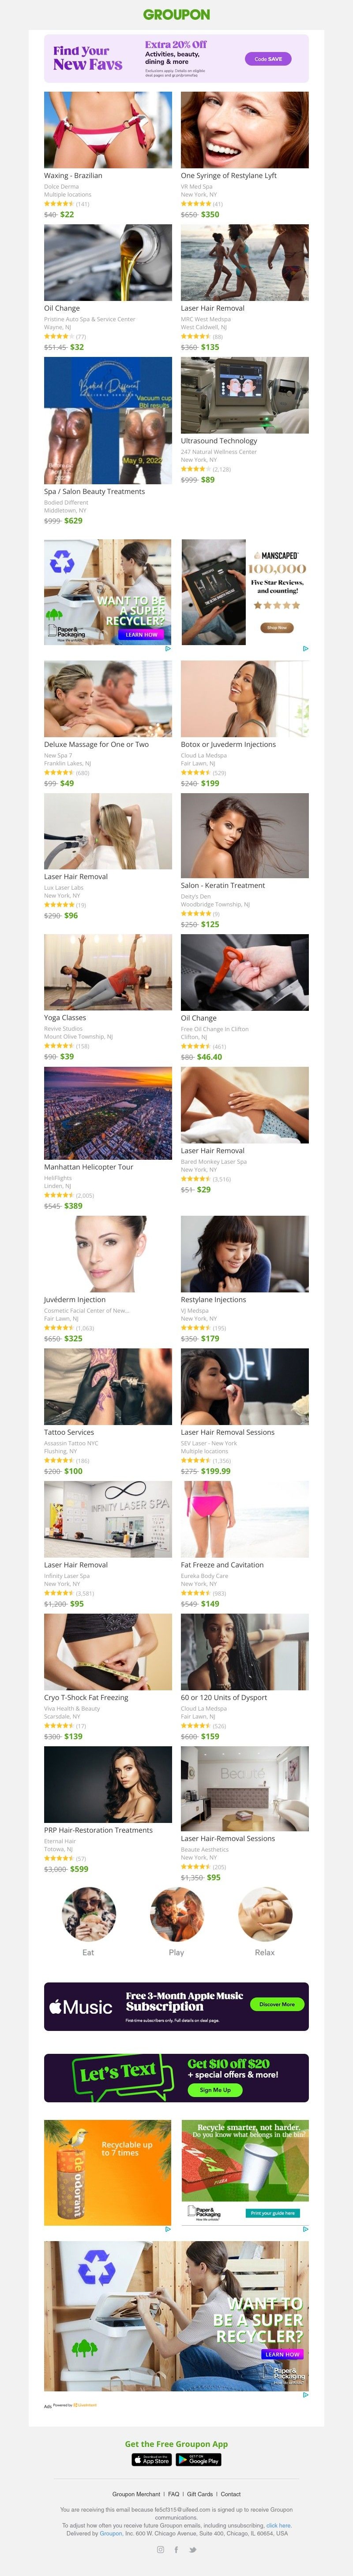Click the Tattoo Services deal title
The image size is (353, 2576).
click(x=69, y=1432)
